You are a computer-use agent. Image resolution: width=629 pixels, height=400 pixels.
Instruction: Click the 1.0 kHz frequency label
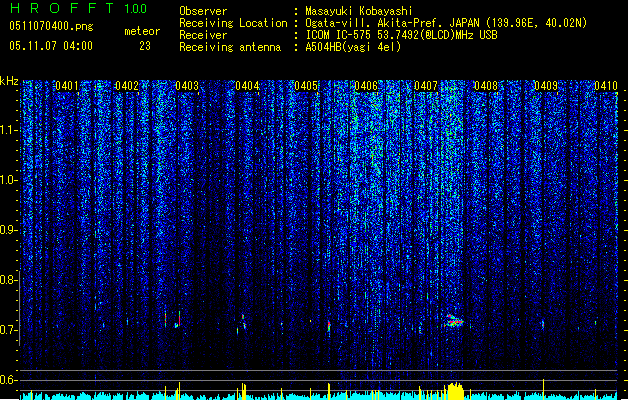8,180
